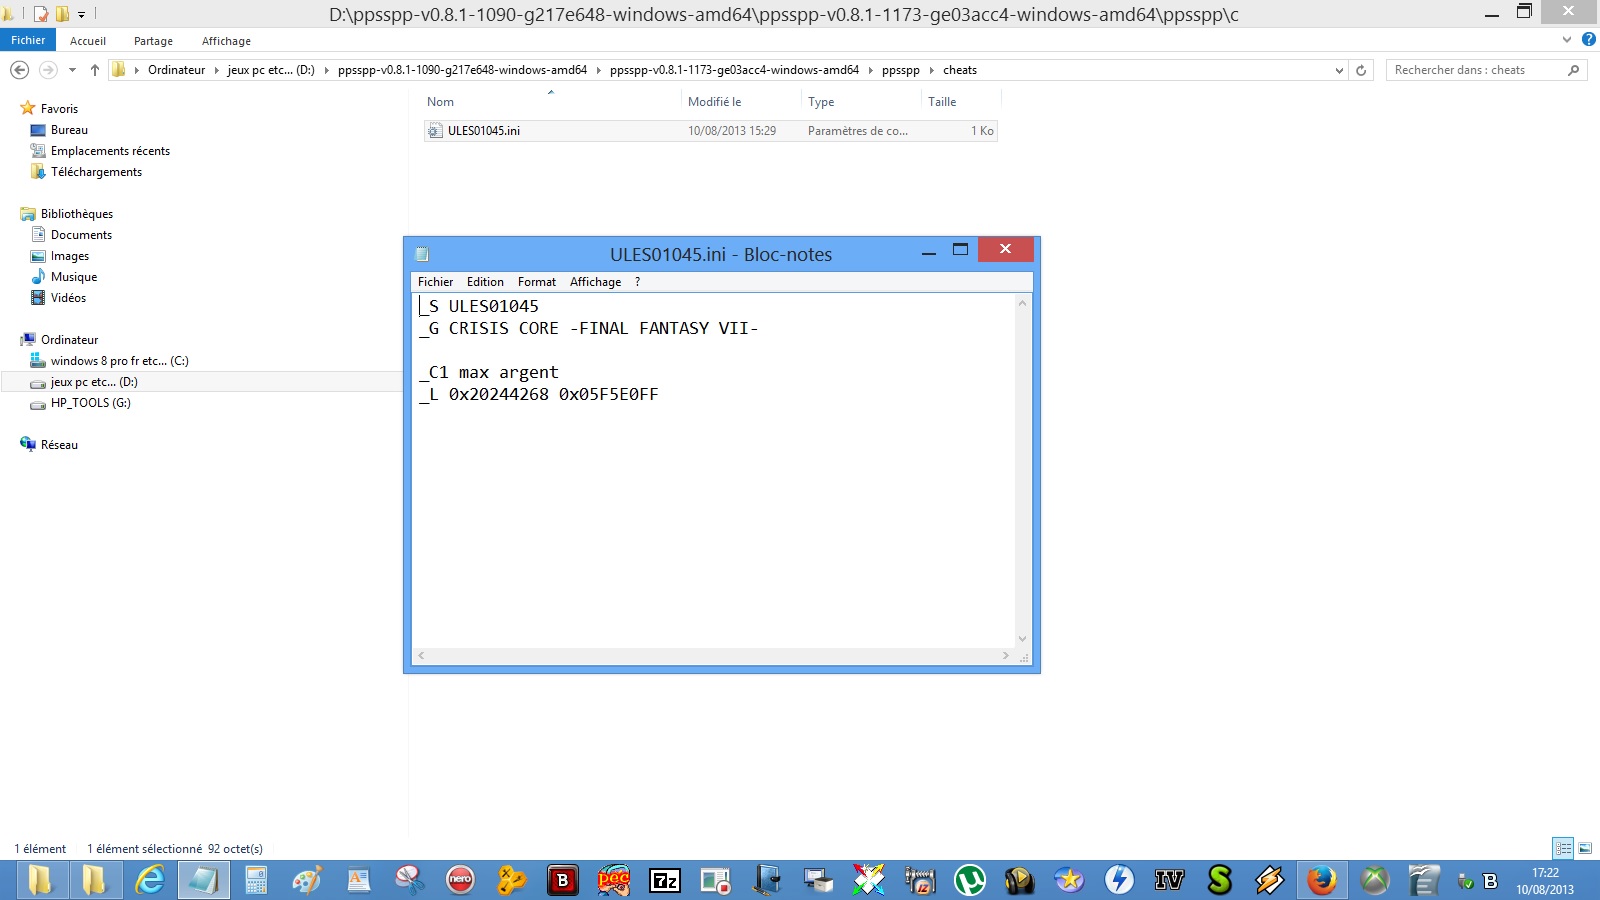Open the Affichage ribbon tab in Explorer

[226, 41]
